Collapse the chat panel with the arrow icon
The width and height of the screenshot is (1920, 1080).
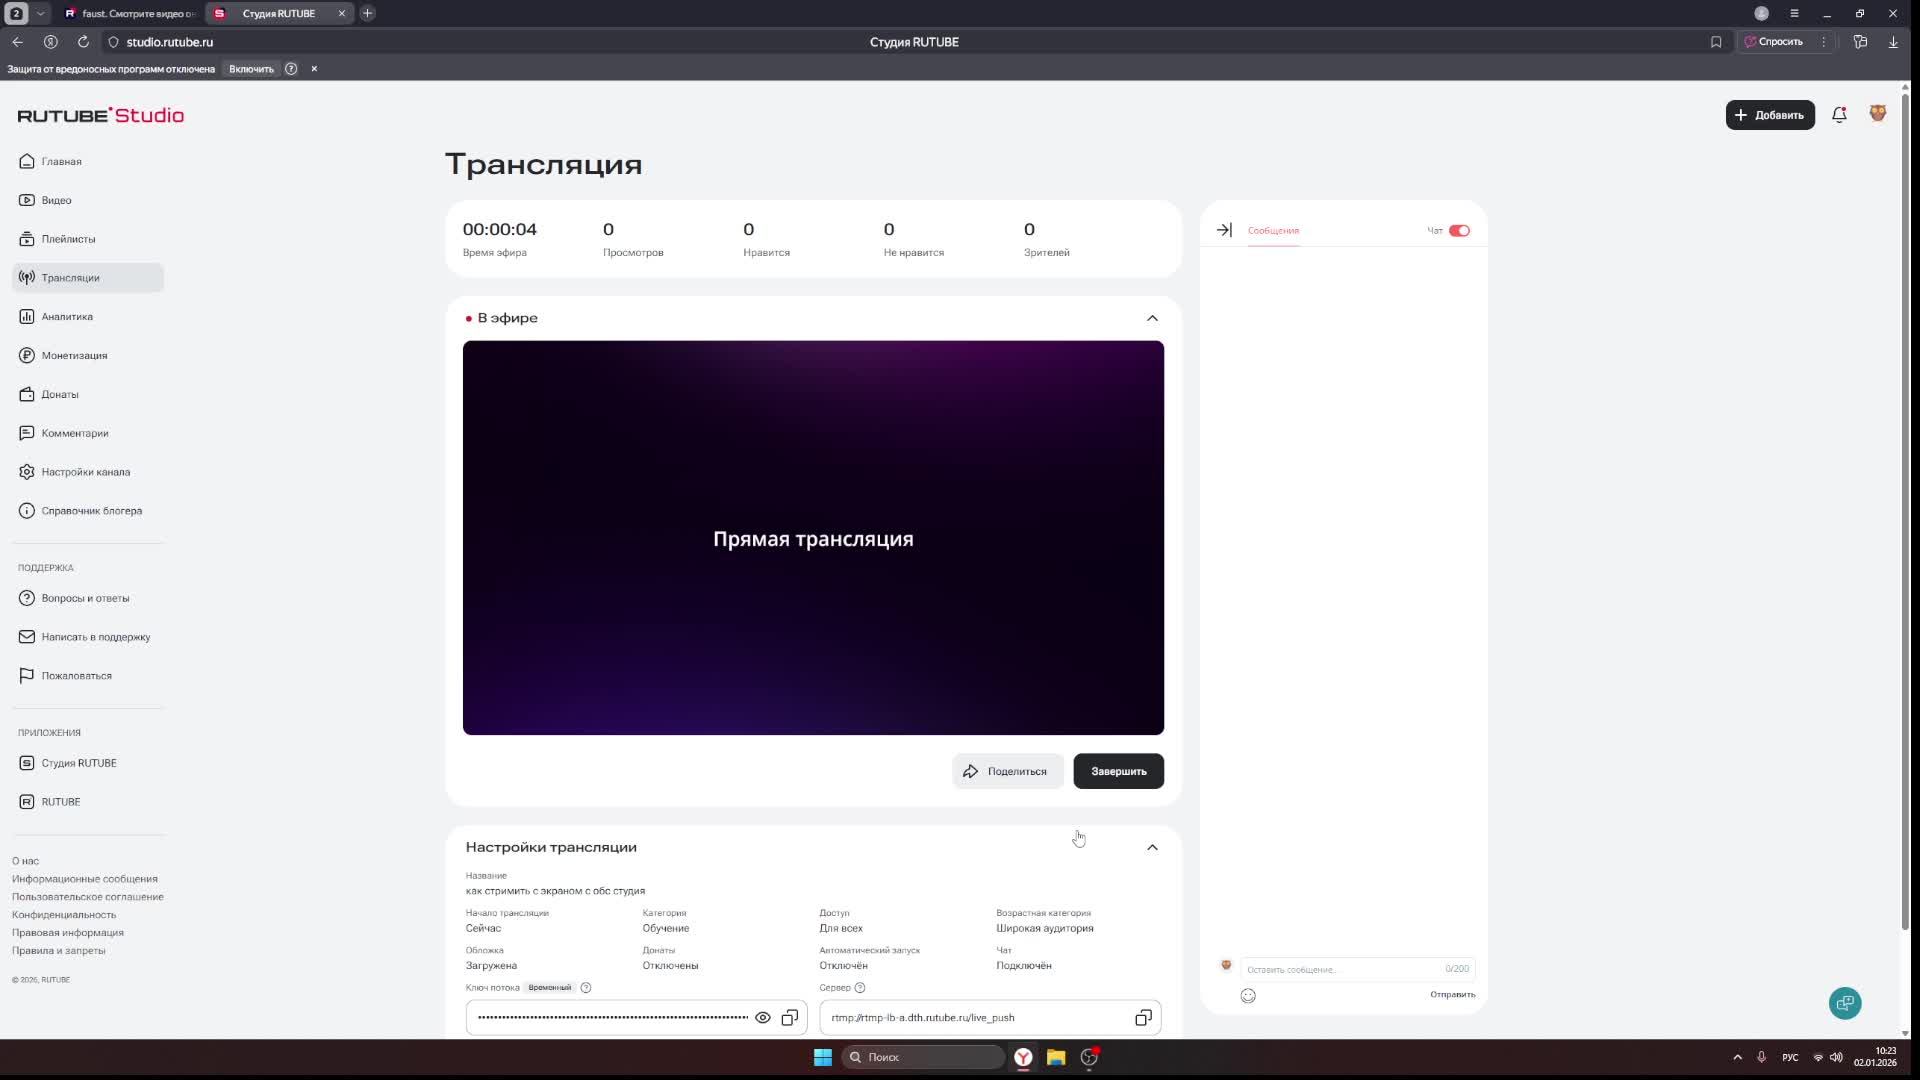pyautogui.click(x=1224, y=230)
